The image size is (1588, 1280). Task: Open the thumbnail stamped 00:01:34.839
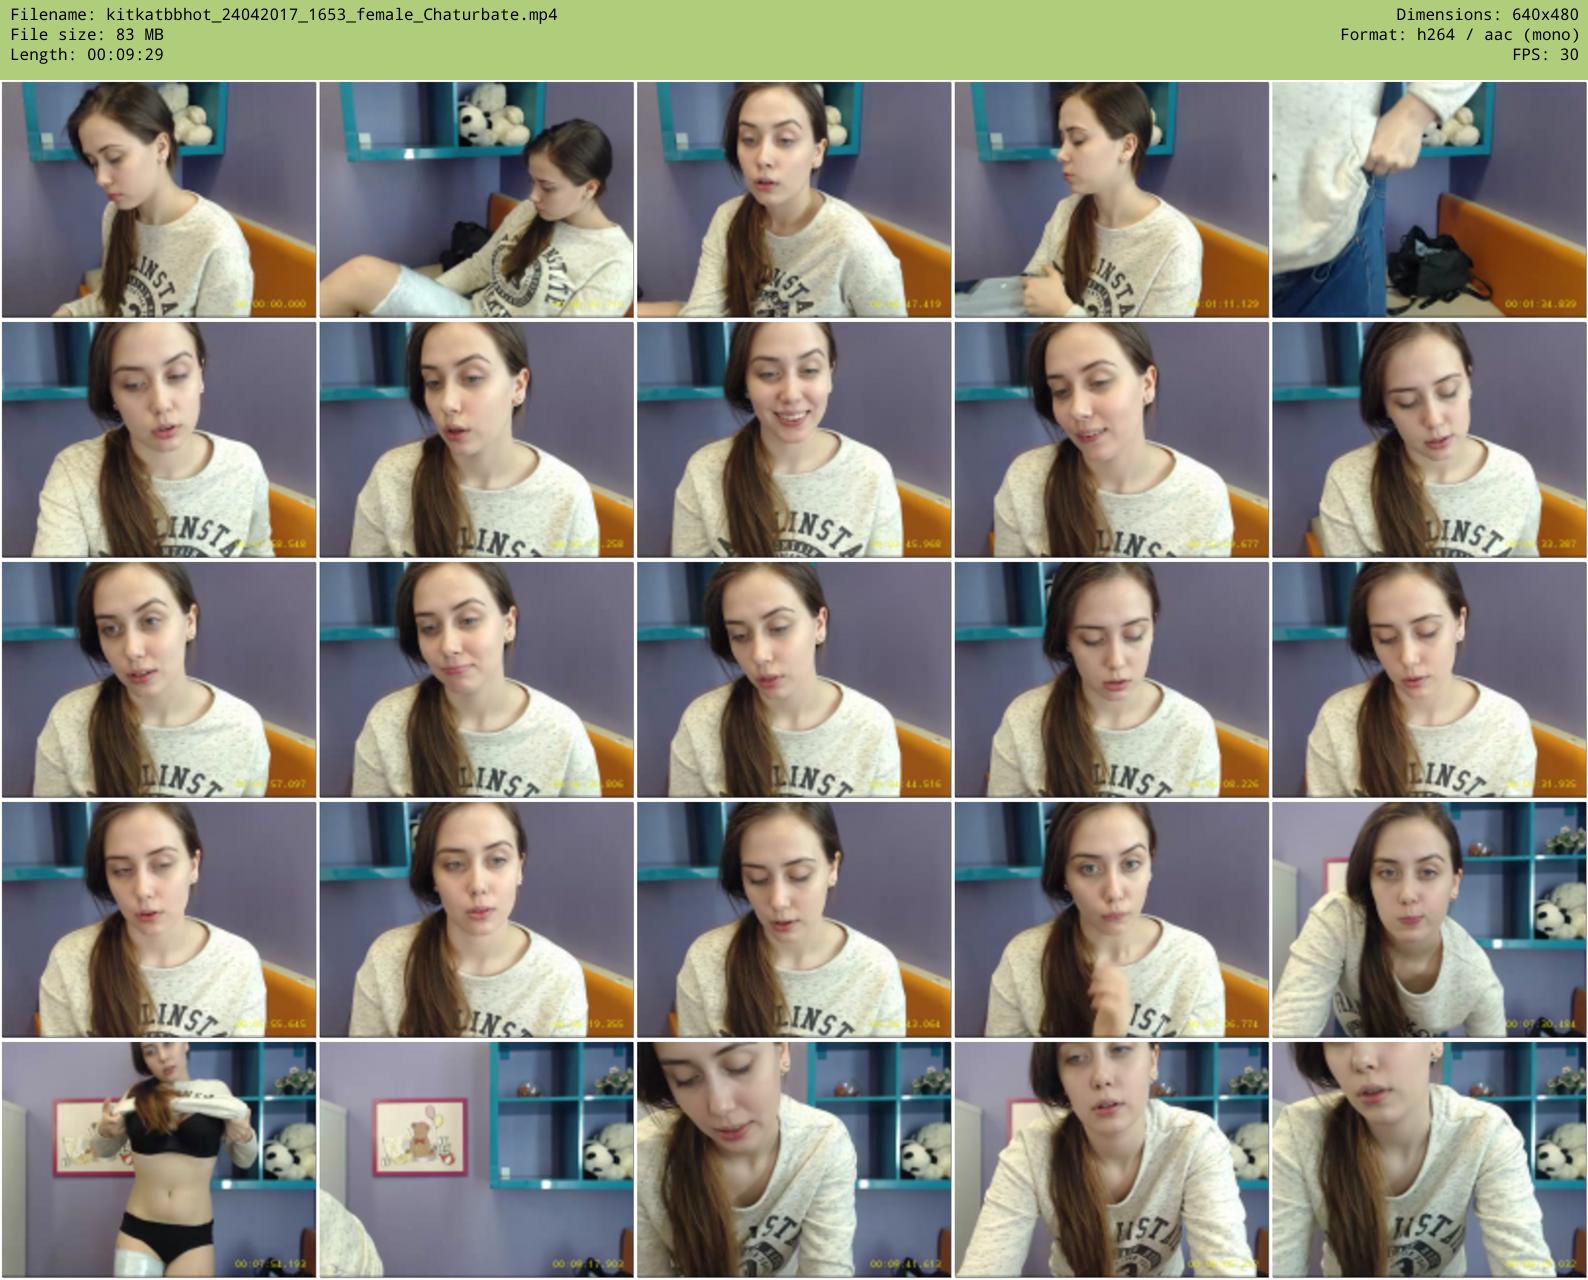point(1429,200)
